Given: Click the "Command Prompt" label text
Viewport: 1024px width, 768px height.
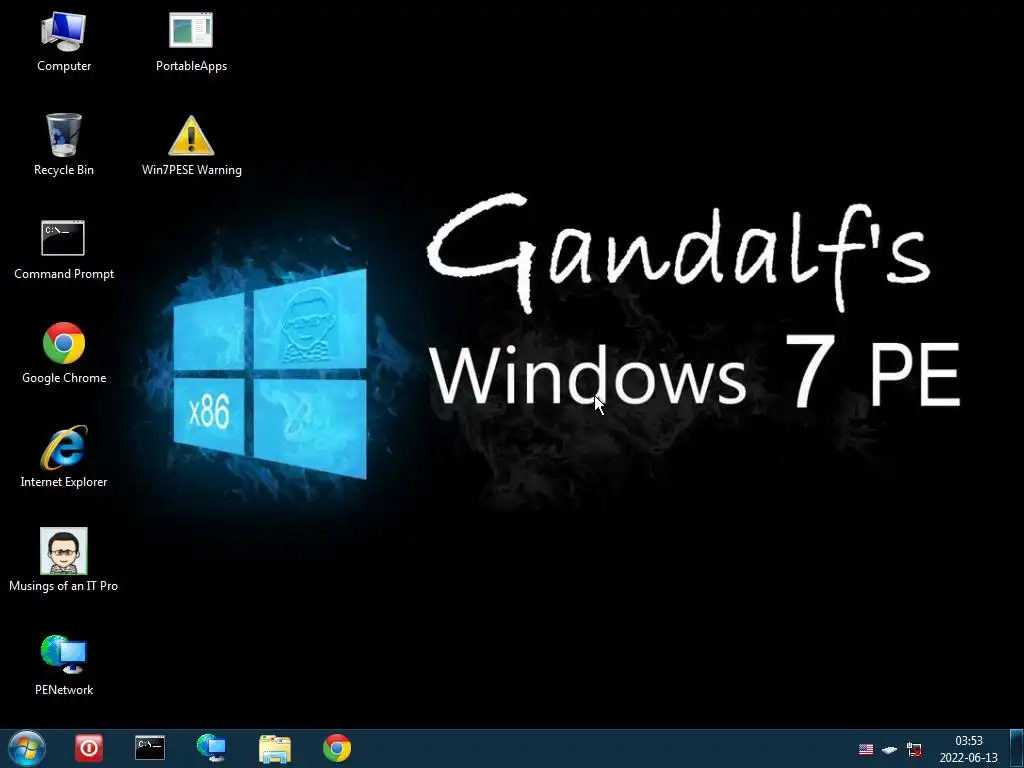Looking at the screenshot, I should (x=64, y=274).
